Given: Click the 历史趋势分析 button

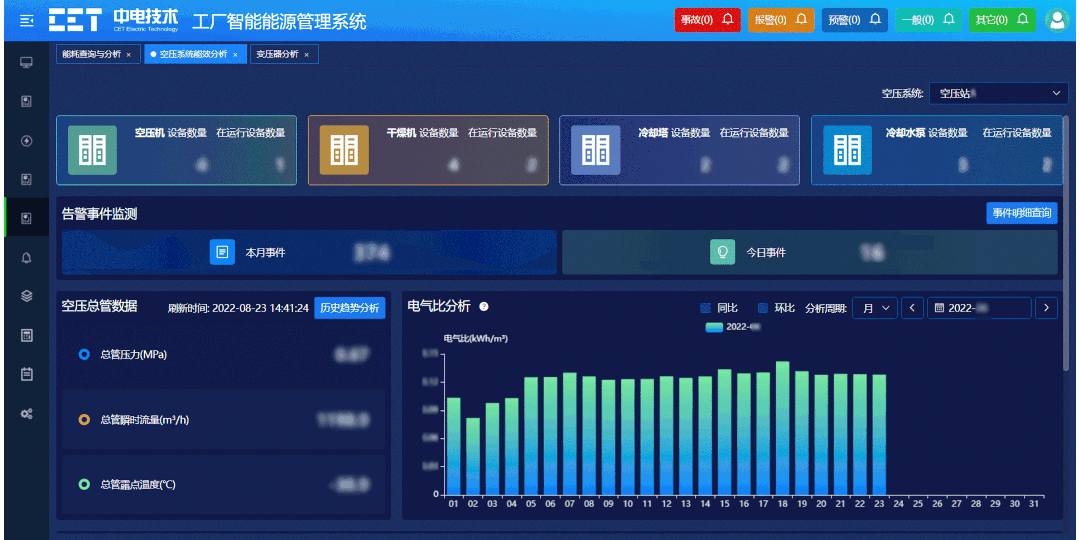Looking at the screenshot, I should pyautogui.click(x=349, y=308).
